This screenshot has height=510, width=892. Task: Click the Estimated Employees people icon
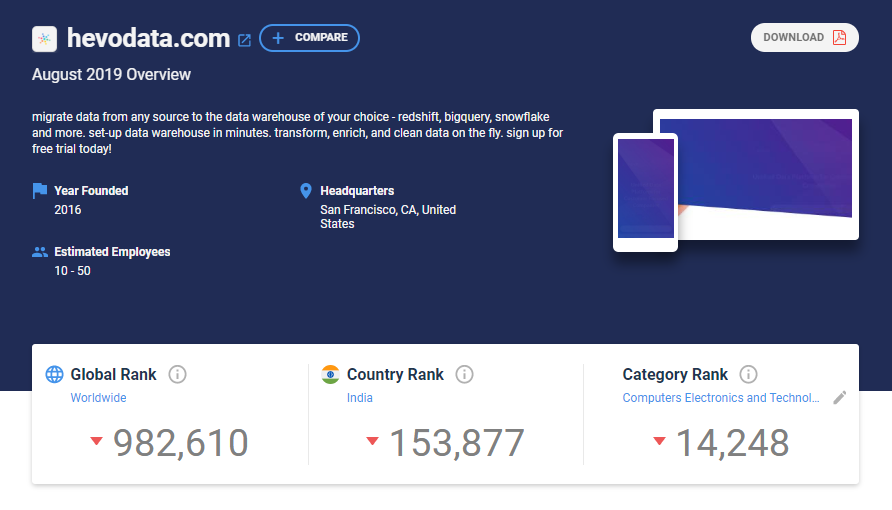tap(40, 252)
